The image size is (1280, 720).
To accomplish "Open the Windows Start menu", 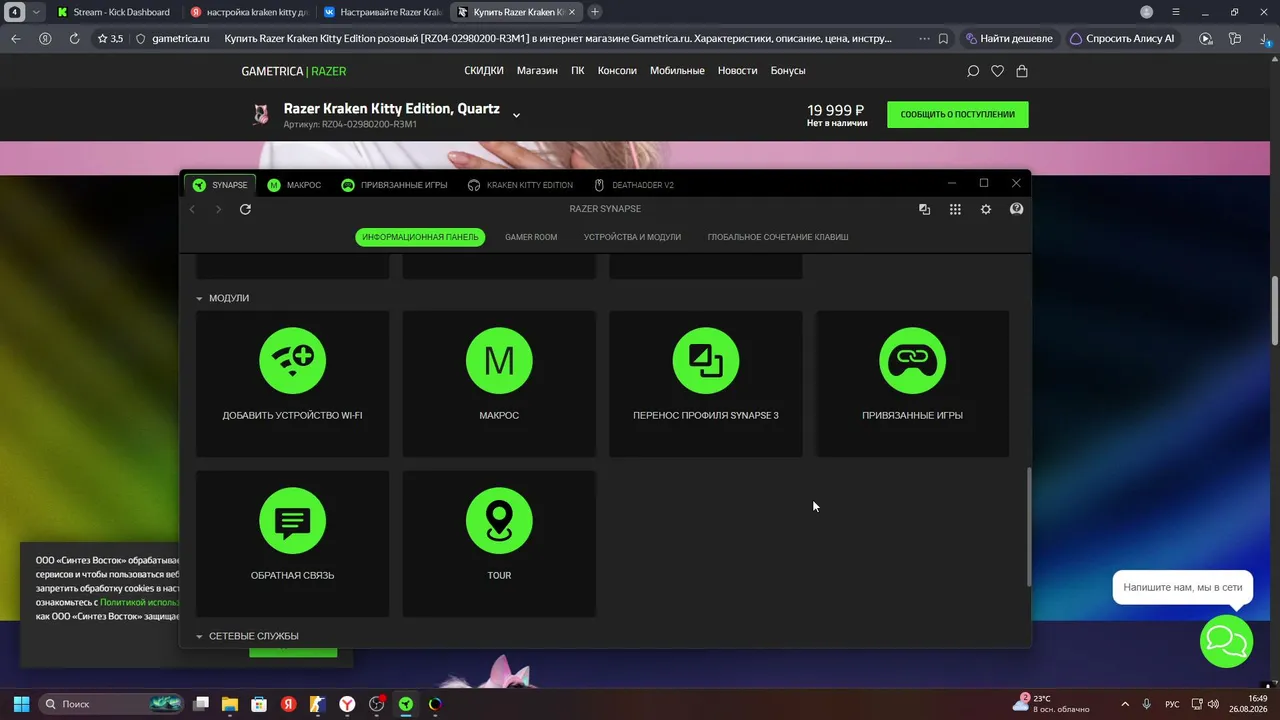I will click(21, 704).
